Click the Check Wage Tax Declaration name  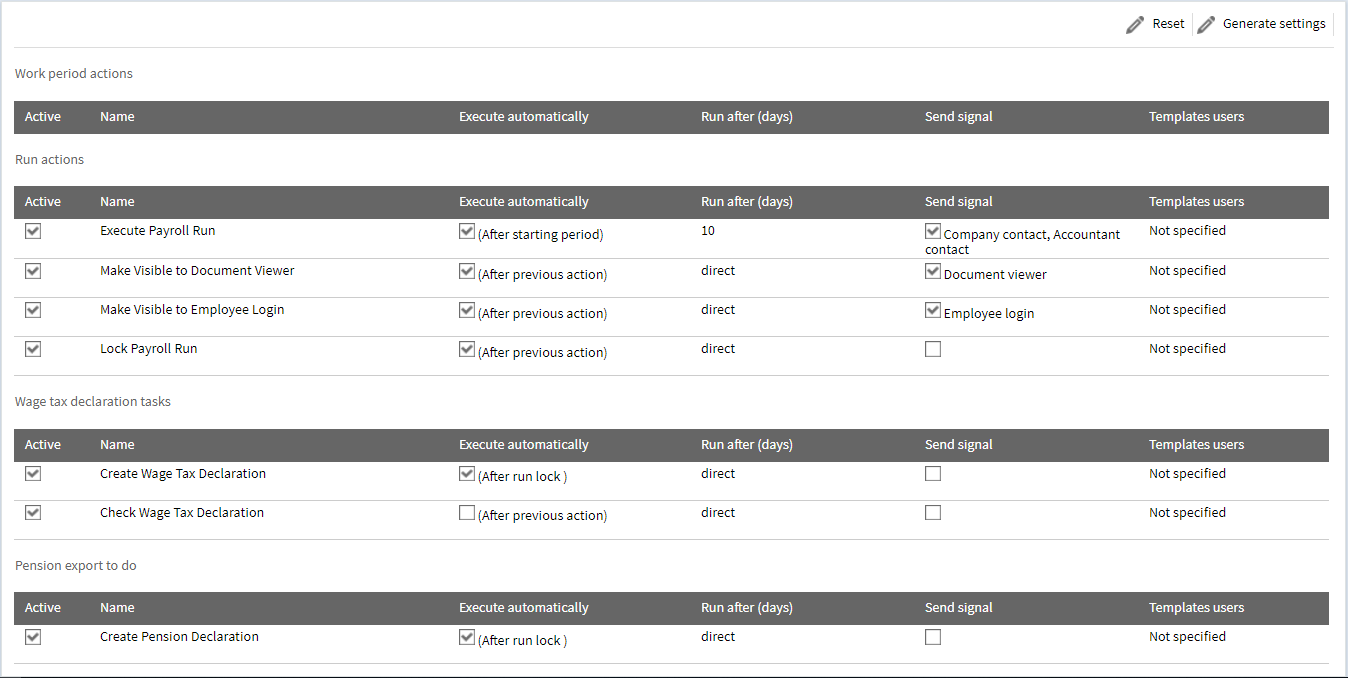182,513
